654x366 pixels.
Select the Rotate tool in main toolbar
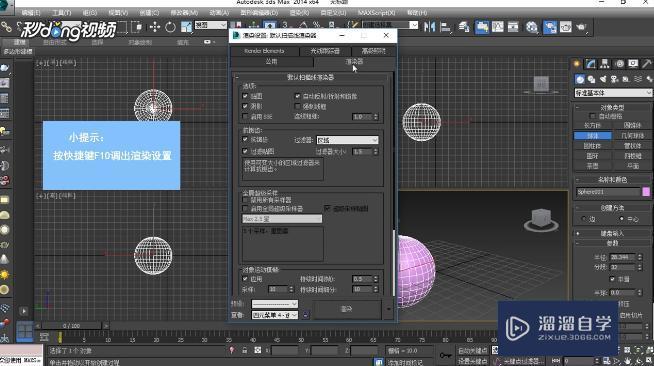(170, 27)
